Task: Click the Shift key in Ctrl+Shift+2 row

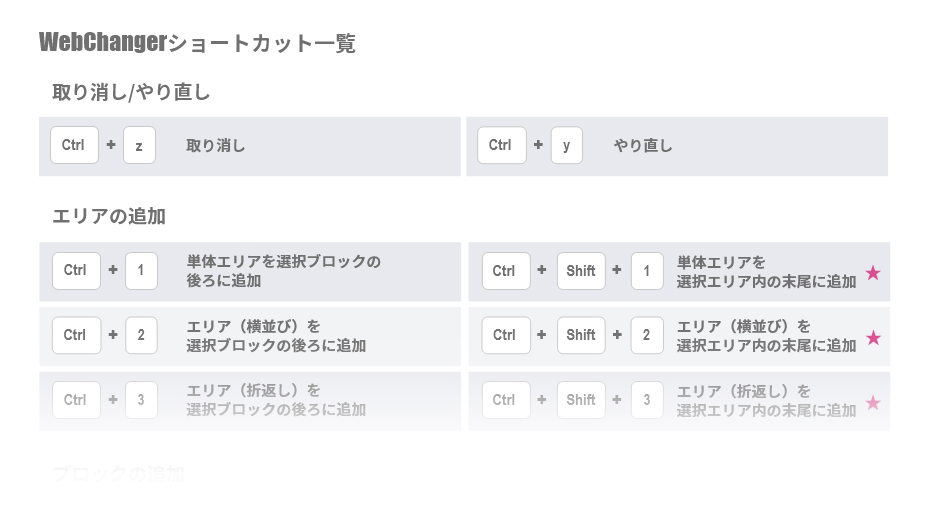Action: [x=581, y=335]
